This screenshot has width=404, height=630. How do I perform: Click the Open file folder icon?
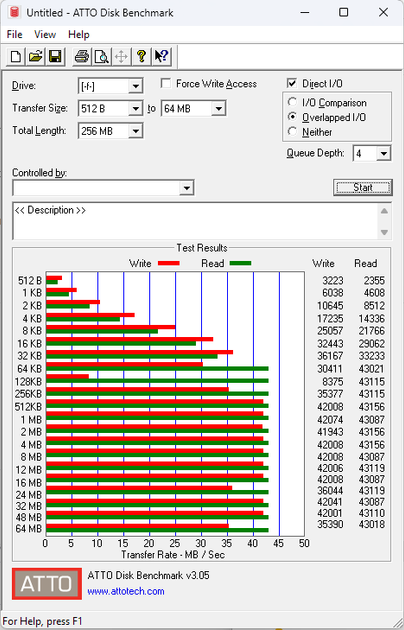pos(35,57)
